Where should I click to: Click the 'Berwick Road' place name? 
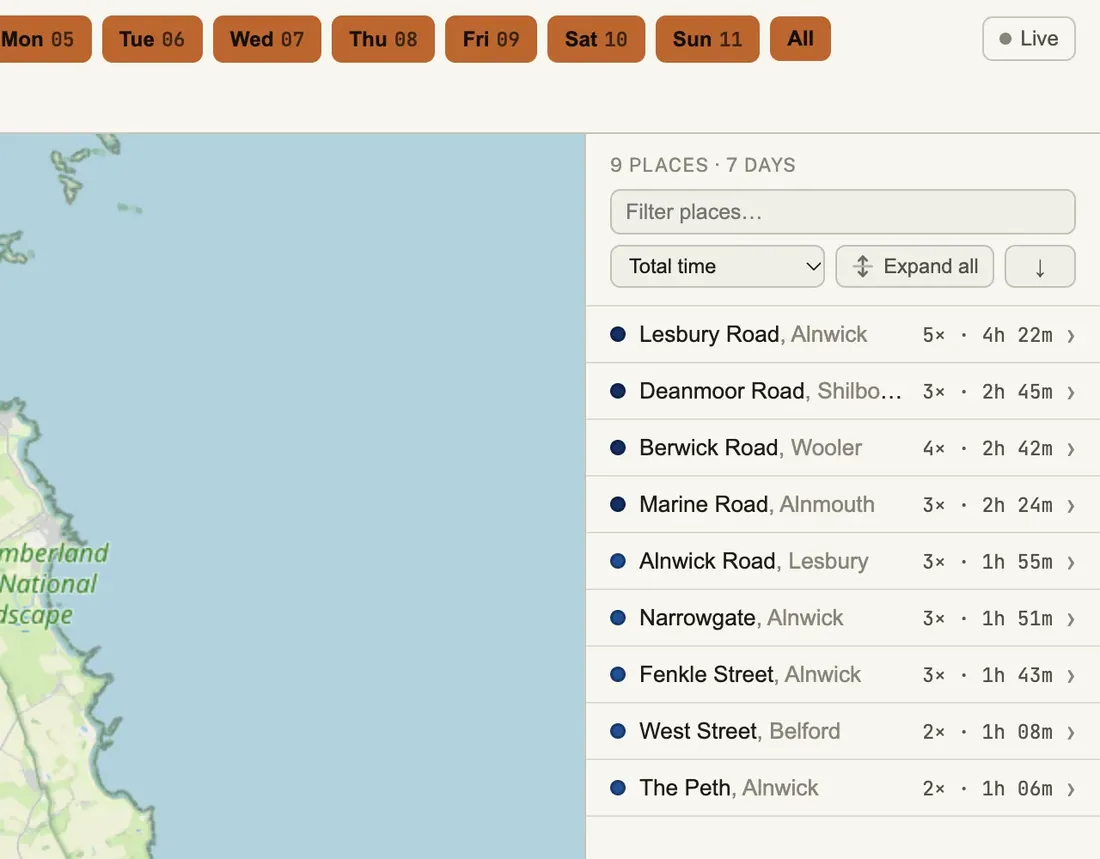(x=709, y=448)
